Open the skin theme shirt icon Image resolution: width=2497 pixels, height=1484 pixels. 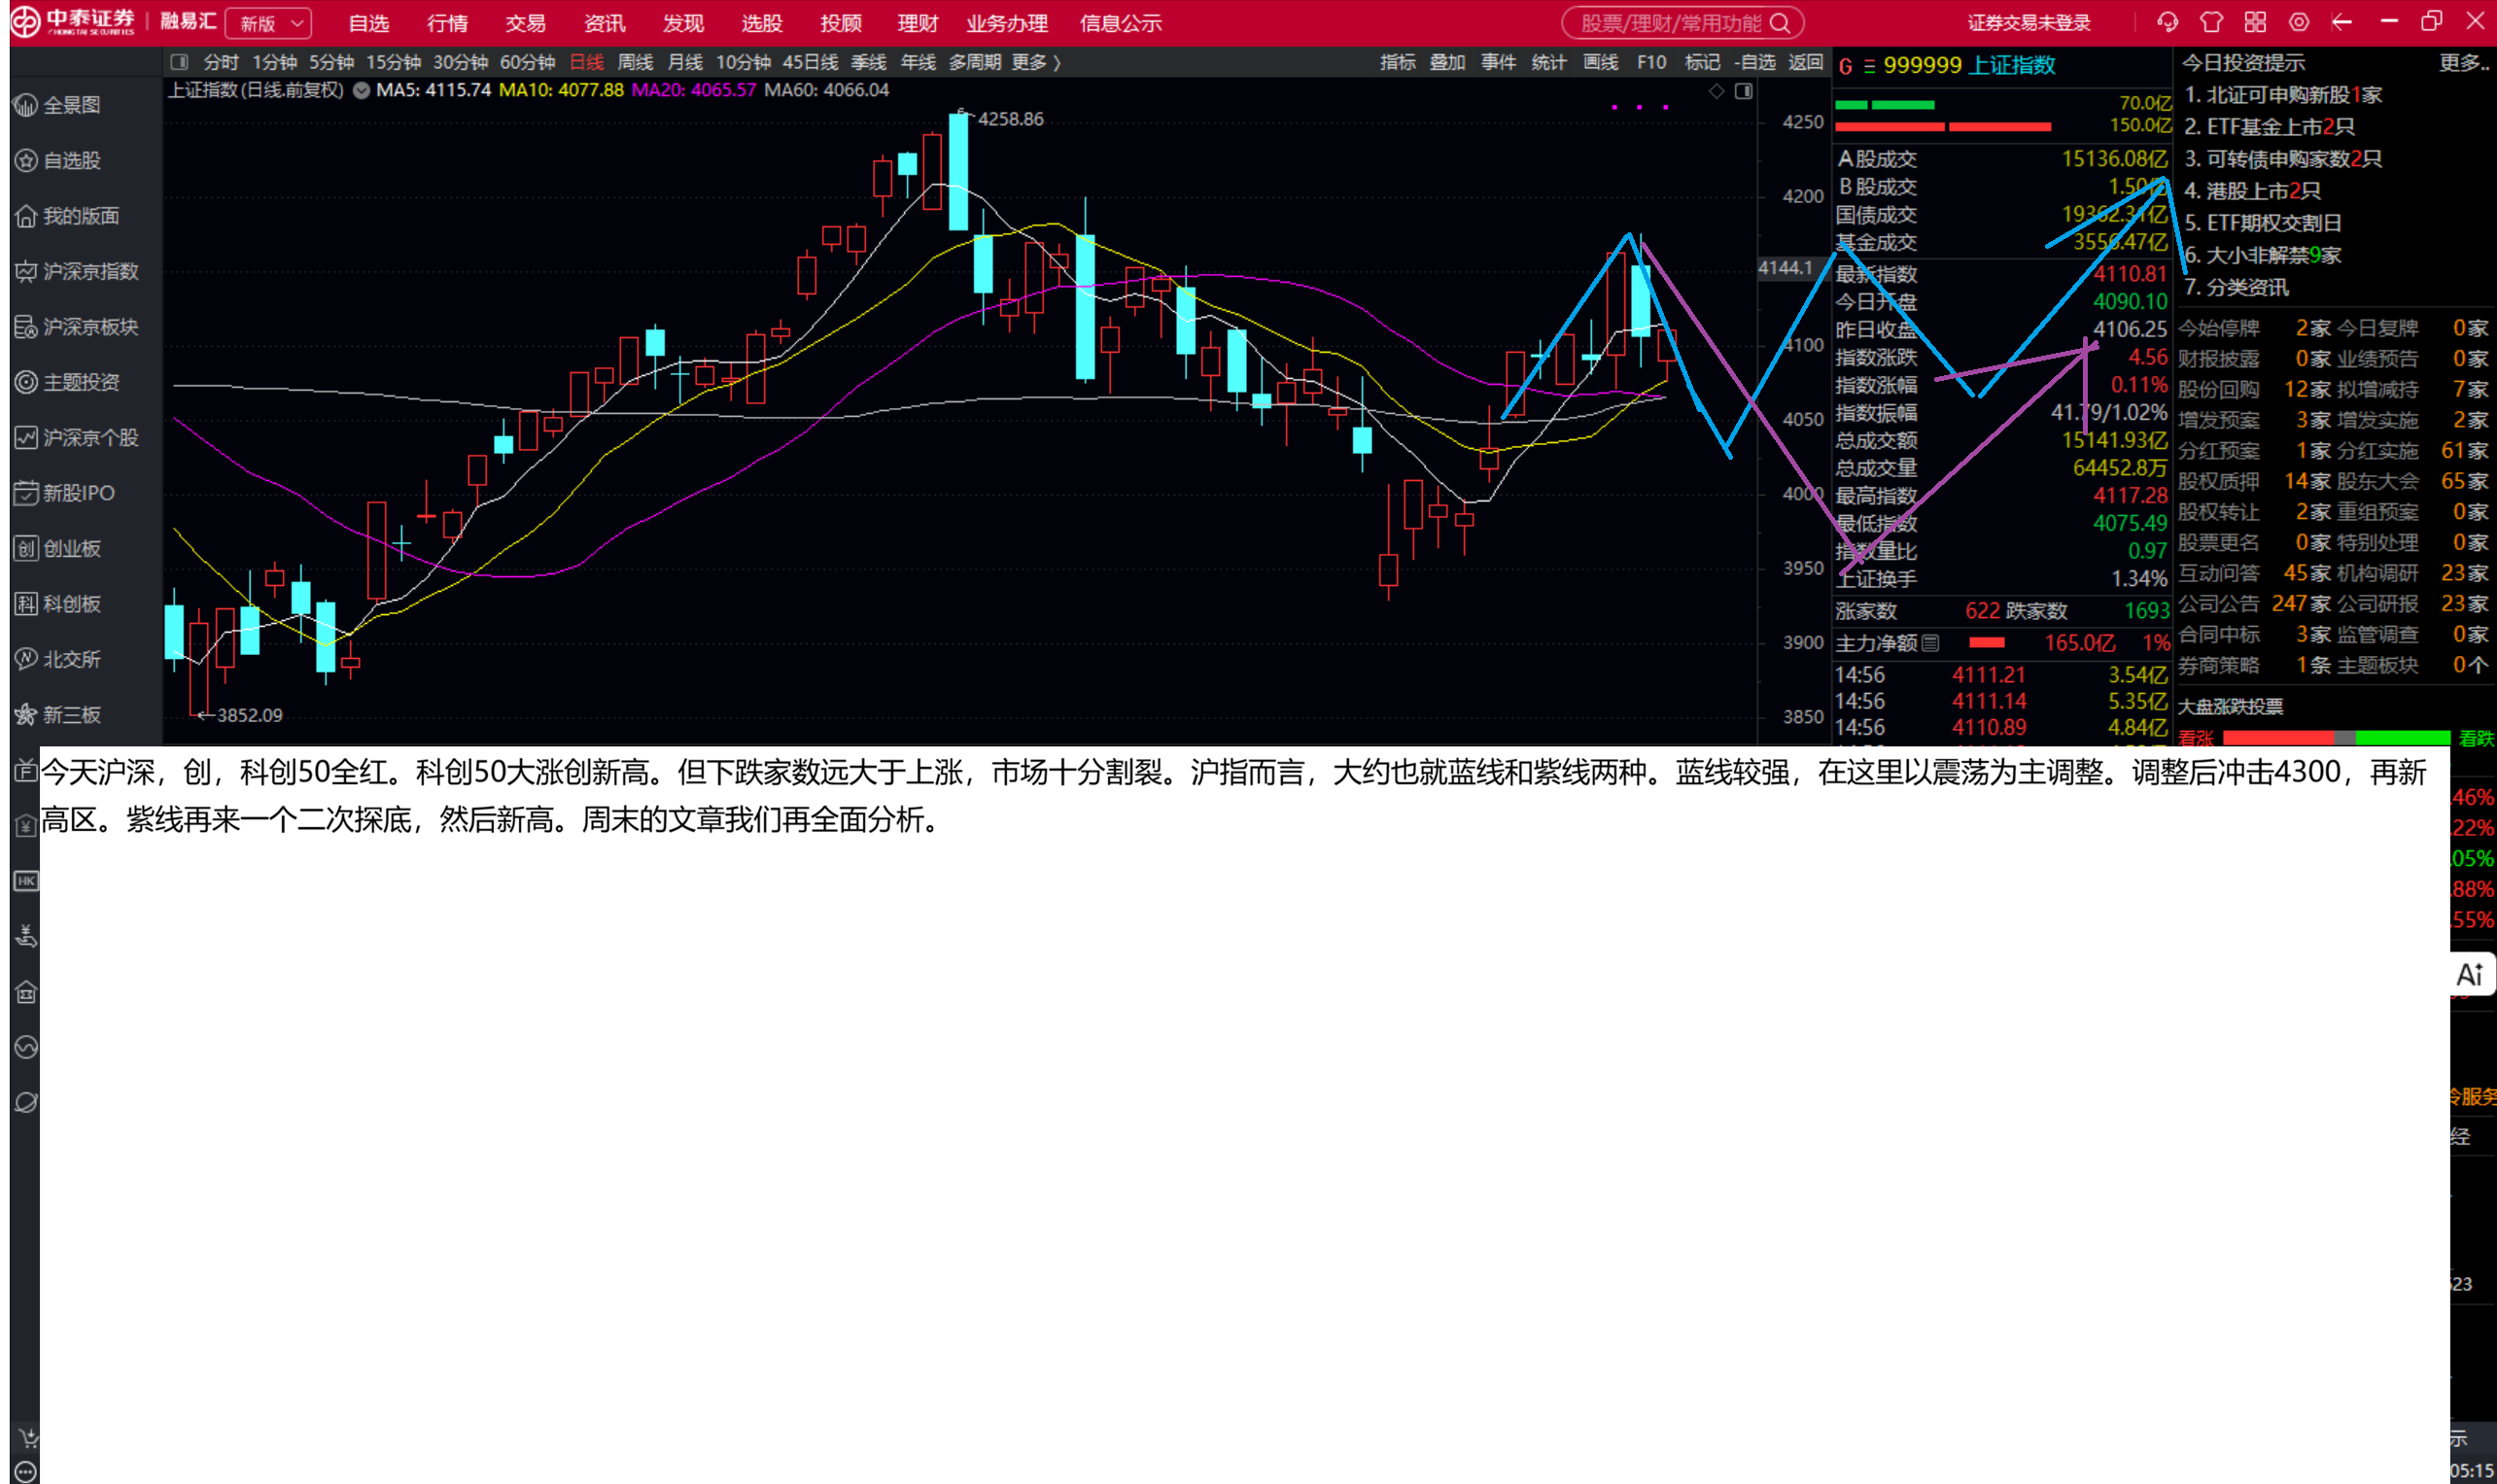pyautogui.click(x=2211, y=22)
